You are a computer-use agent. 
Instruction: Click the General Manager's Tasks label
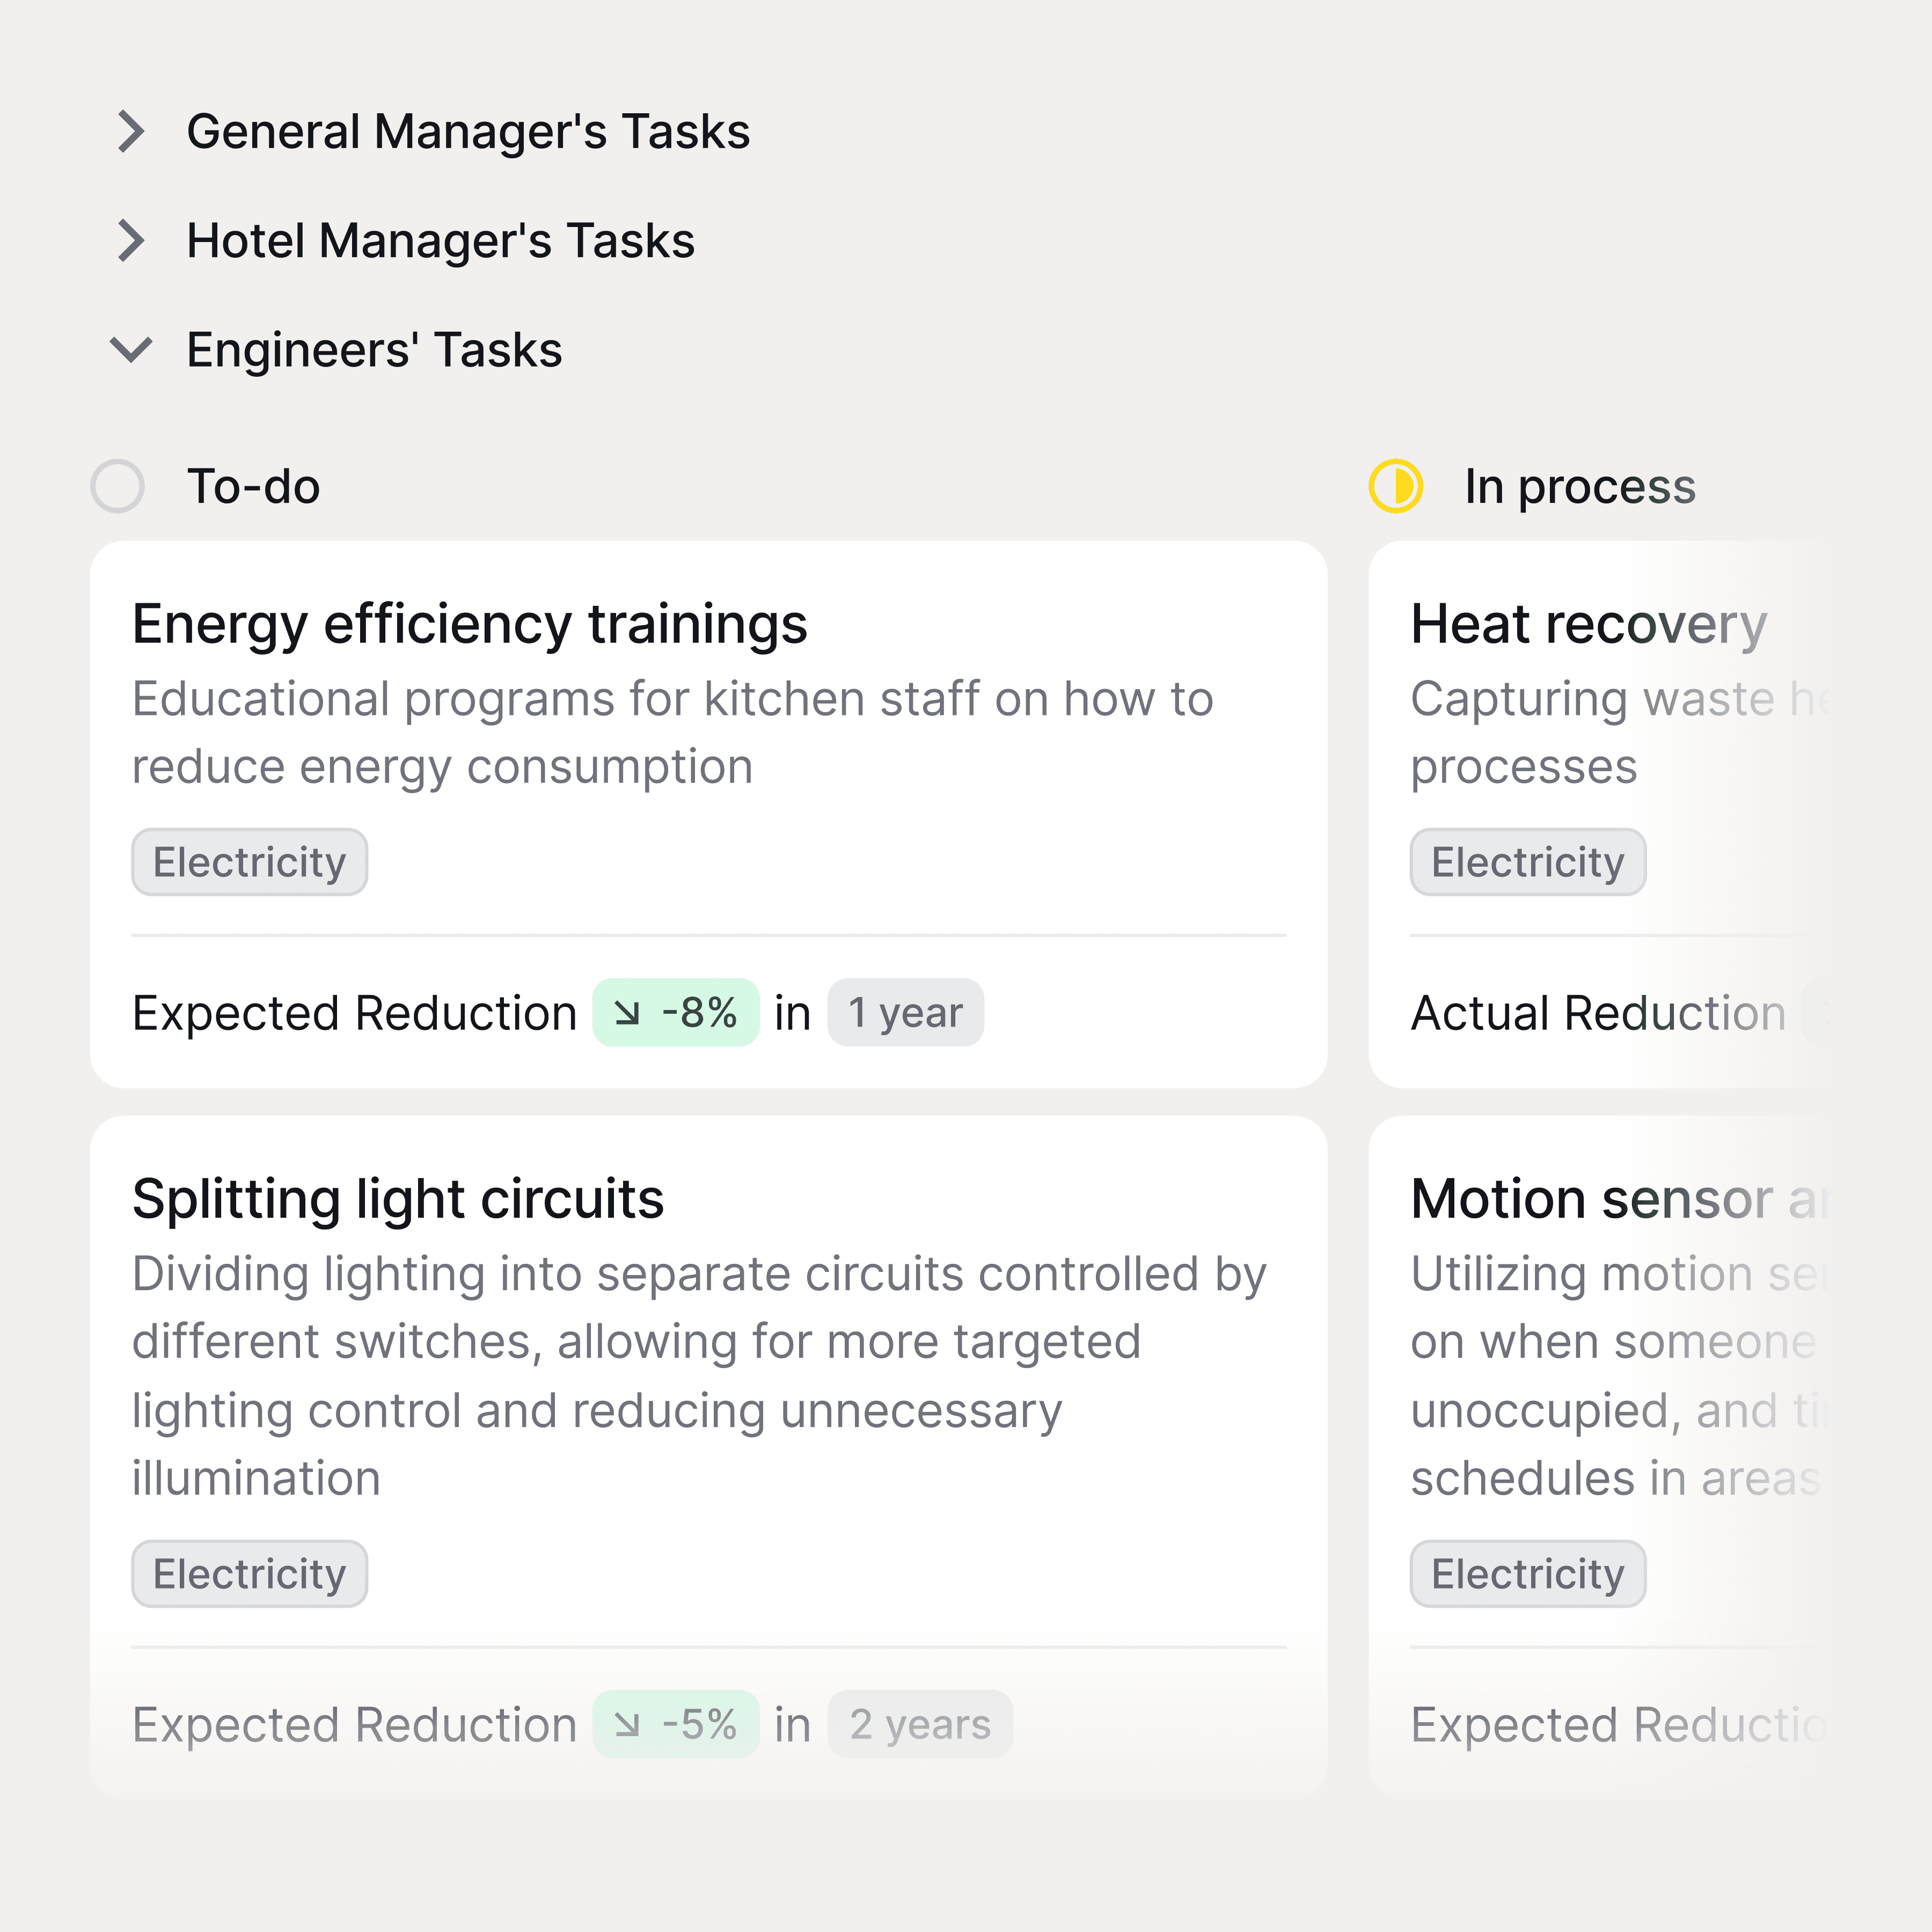(468, 131)
